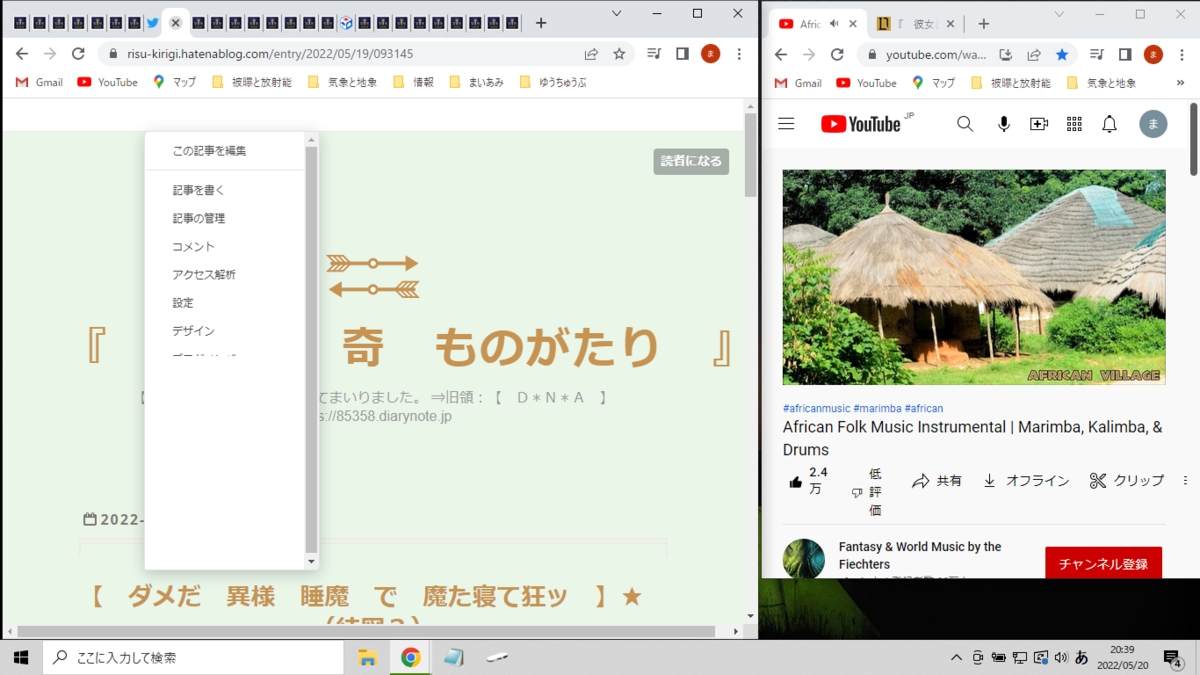Close the active blog tab
Image resolution: width=1200 pixels, height=675 pixels.
tap(175, 23)
